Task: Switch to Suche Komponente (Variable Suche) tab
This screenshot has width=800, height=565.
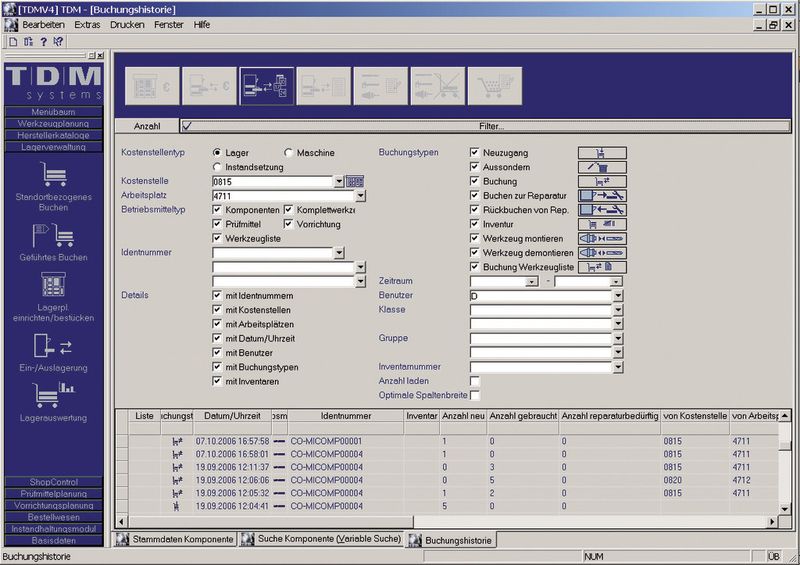Action: click(x=321, y=539)
